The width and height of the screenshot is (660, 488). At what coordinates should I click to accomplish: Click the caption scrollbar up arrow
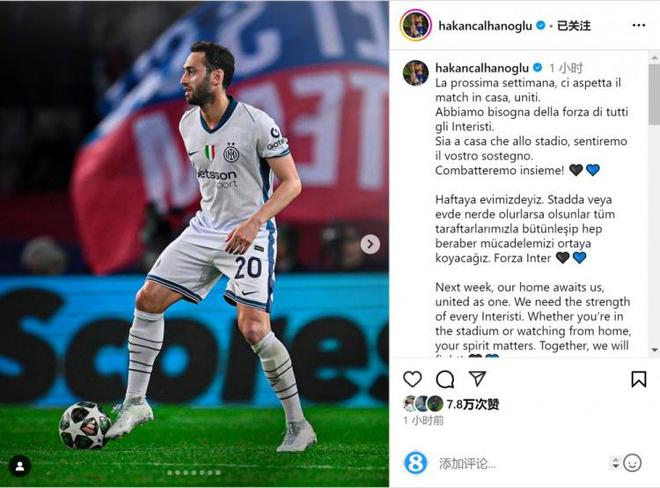tap(655, 57)
